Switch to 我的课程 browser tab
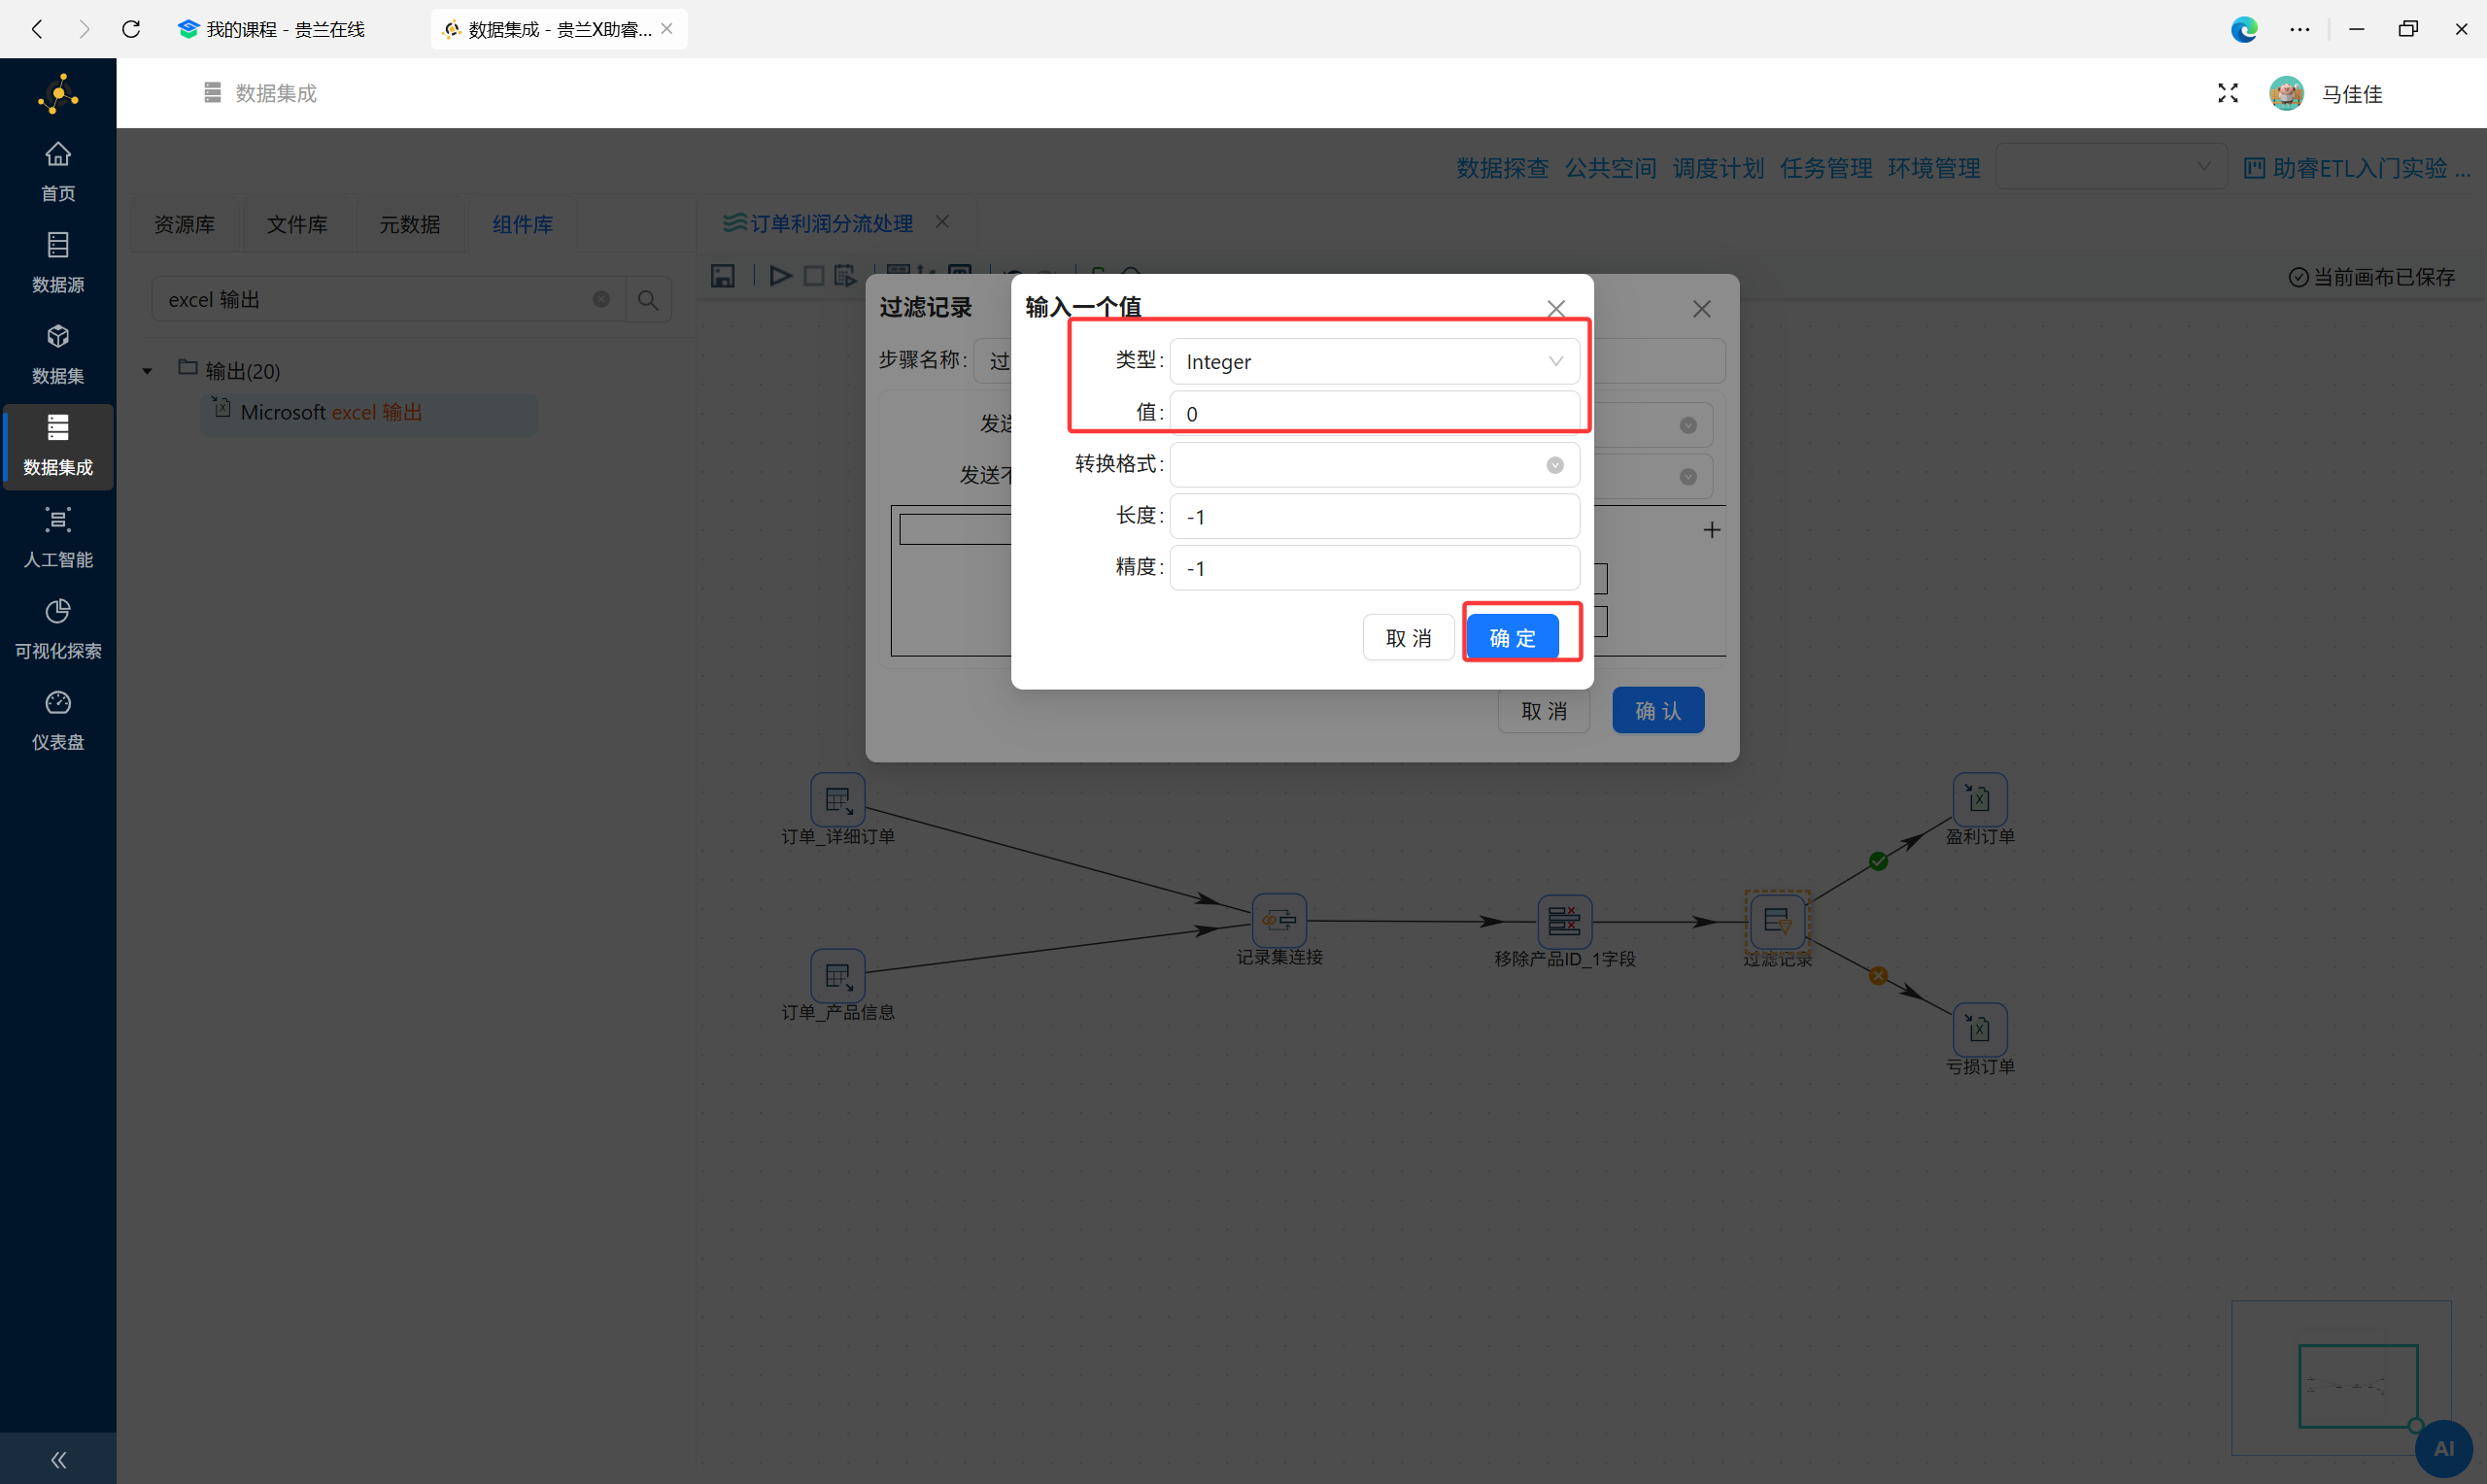Image resolution: width=2487 pixels, height=1484 pixels. [272, 29]
